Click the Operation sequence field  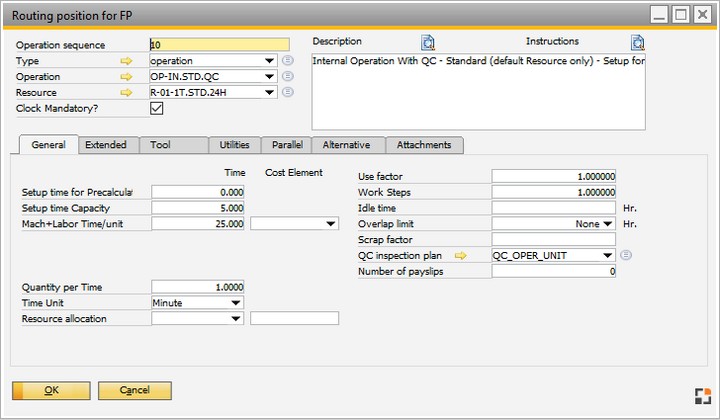coord(218,45)
